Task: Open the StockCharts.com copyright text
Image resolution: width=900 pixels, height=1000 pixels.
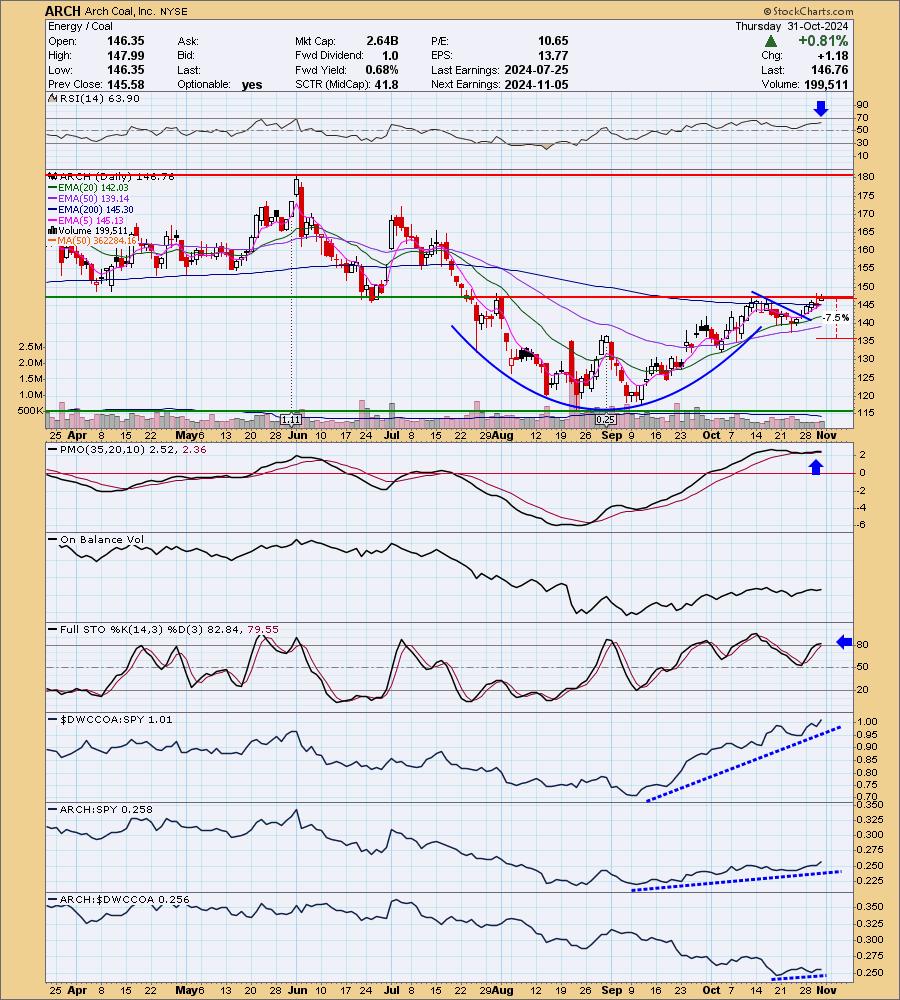Action: click(808, 11)
